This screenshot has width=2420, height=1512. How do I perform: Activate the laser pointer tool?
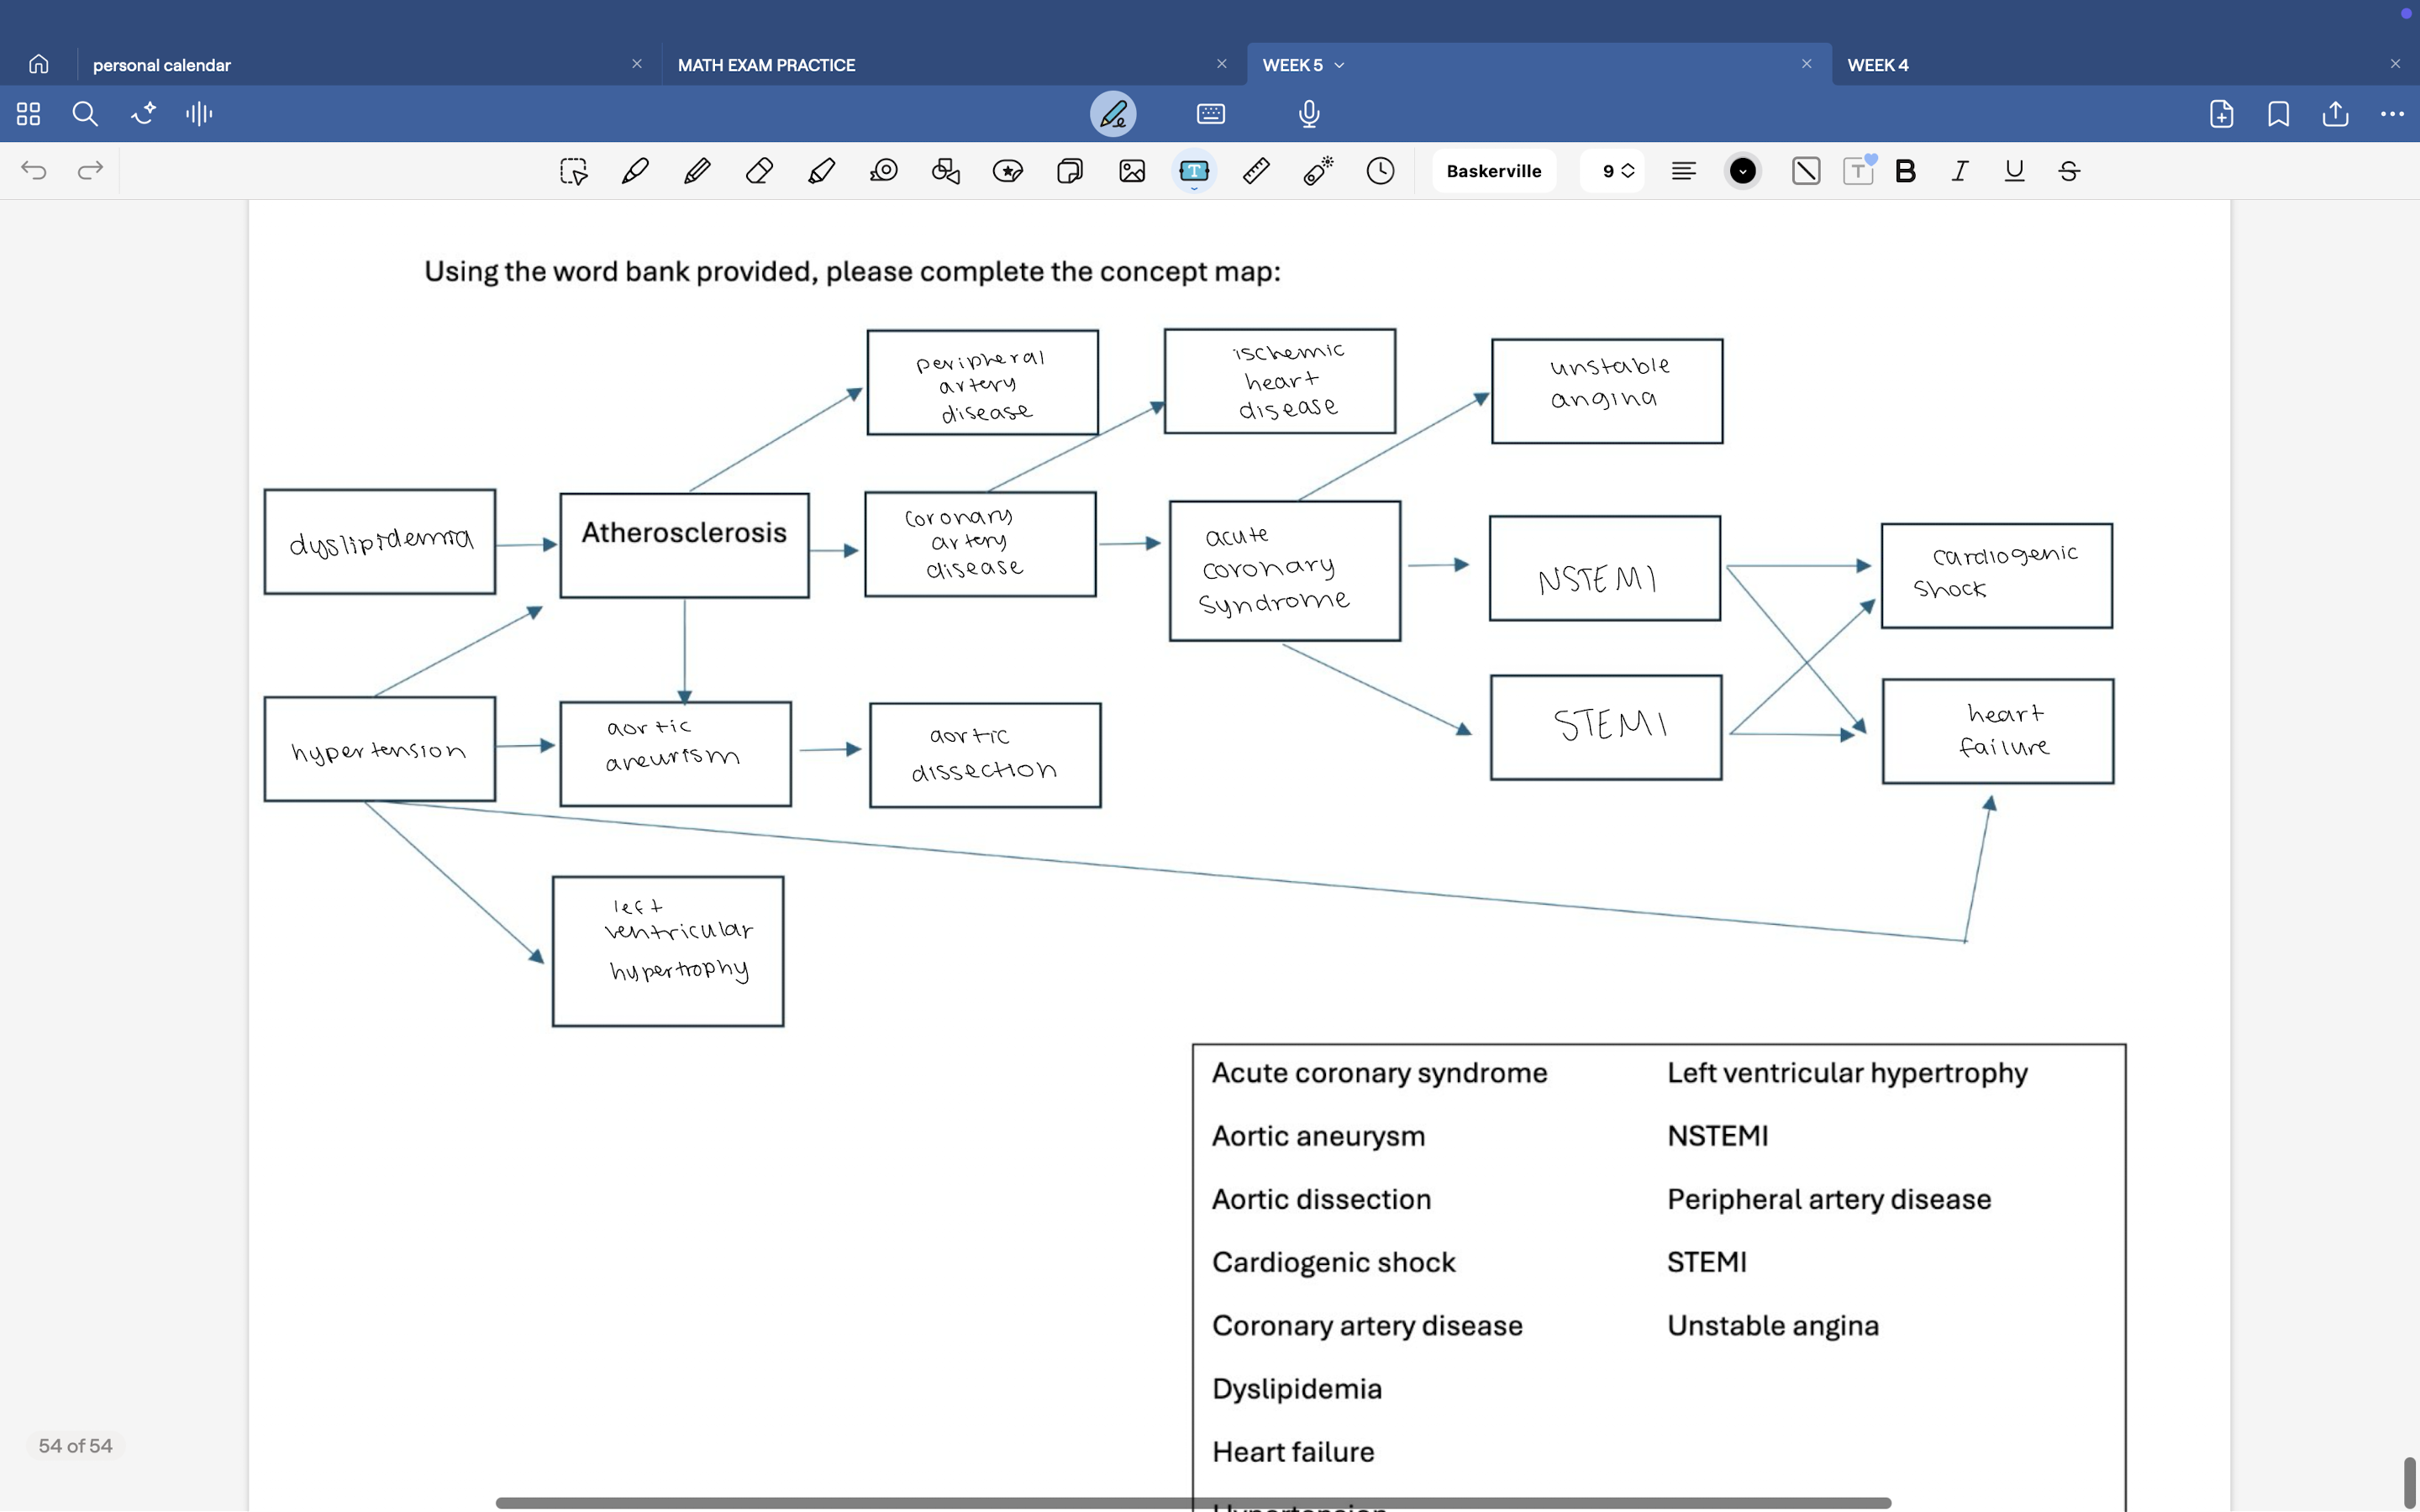click(x=1318, y=171)
